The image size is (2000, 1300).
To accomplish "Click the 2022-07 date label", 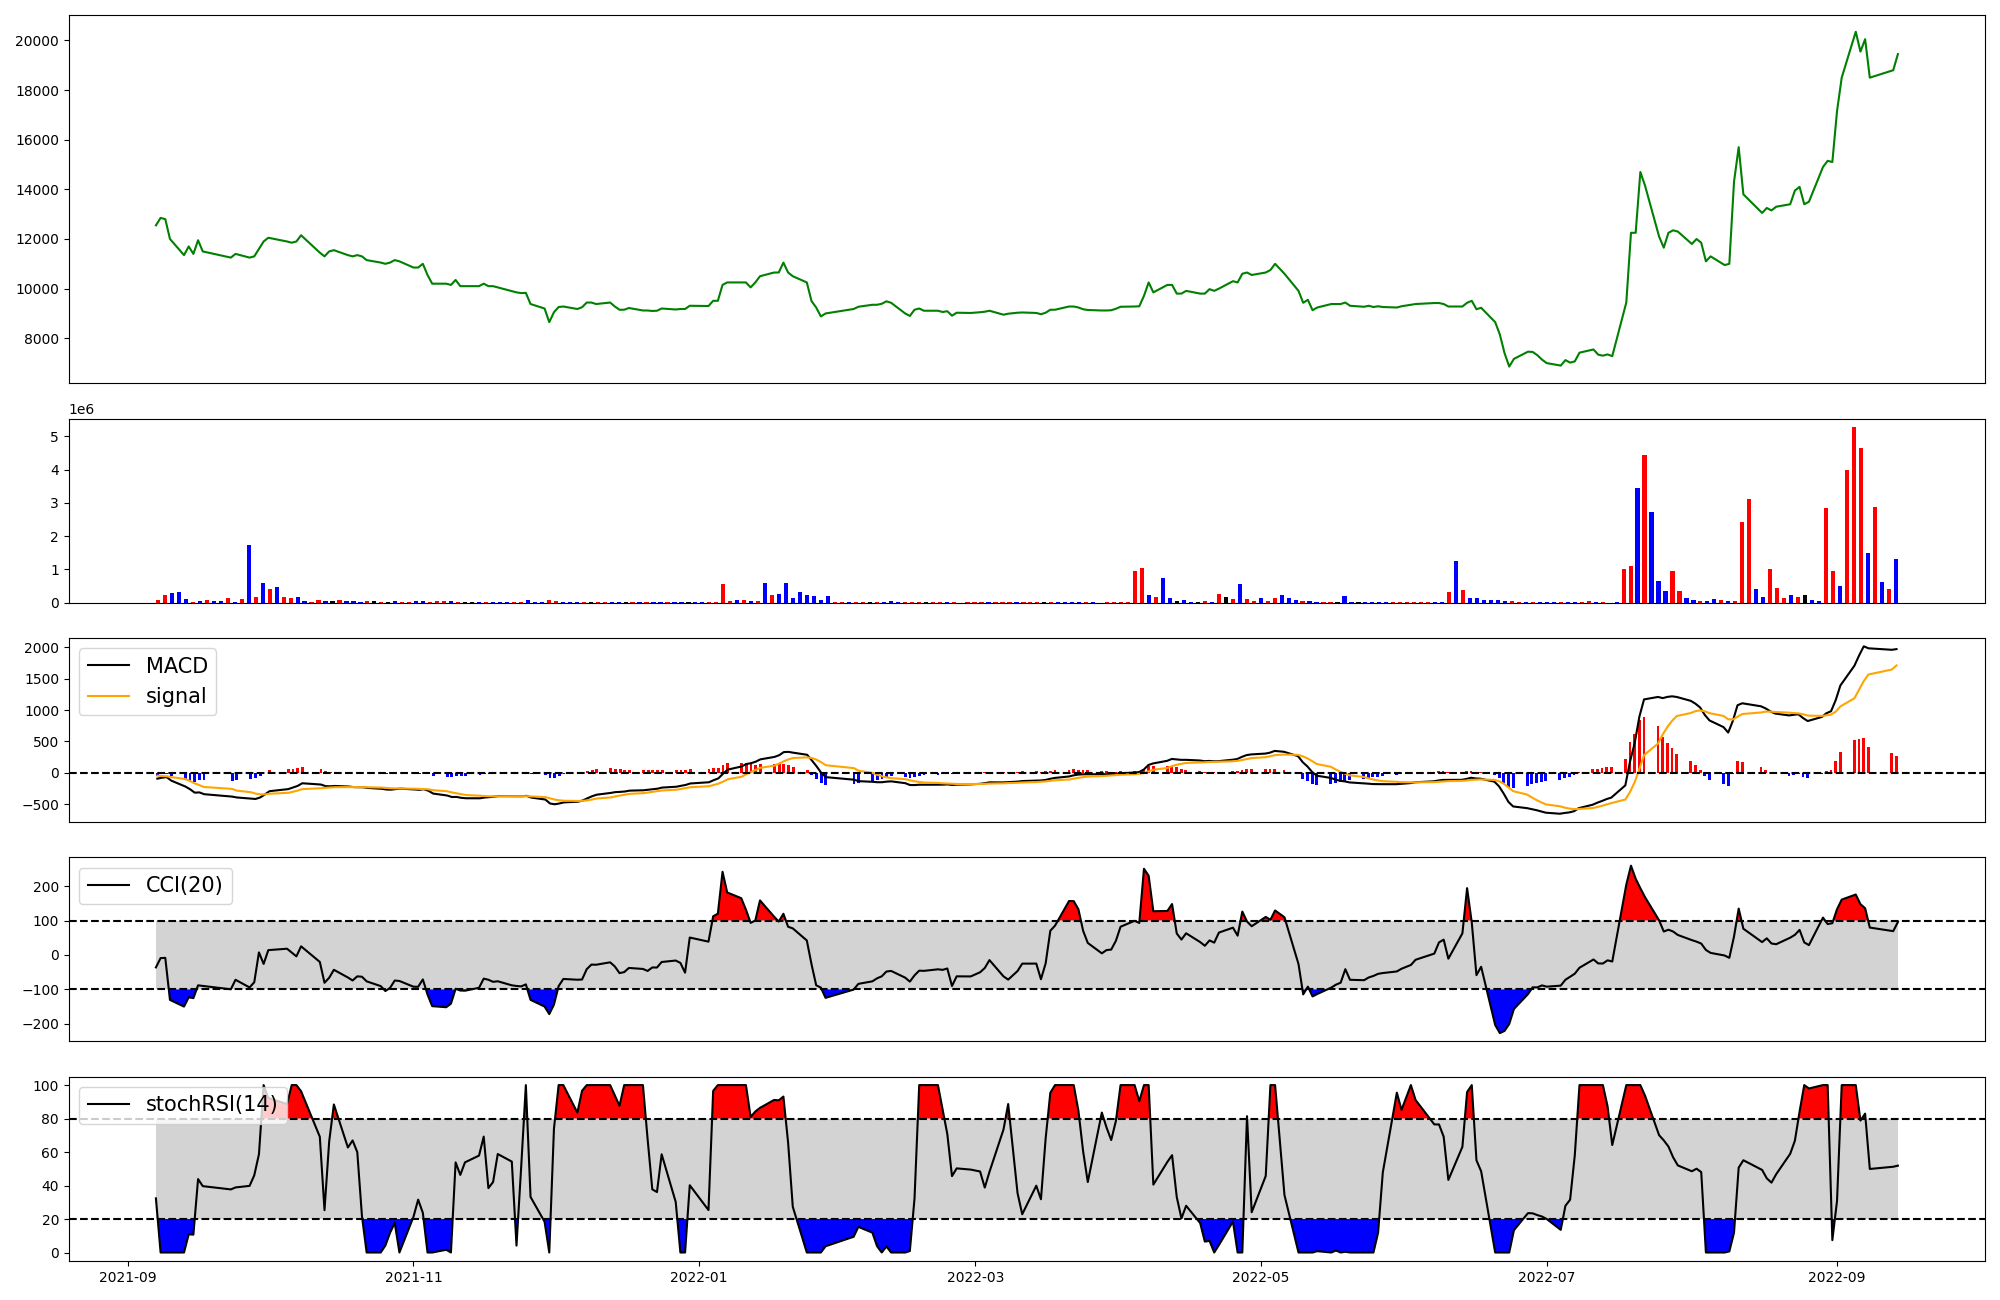I will pyautogui.click(x=1547, y=1277).
